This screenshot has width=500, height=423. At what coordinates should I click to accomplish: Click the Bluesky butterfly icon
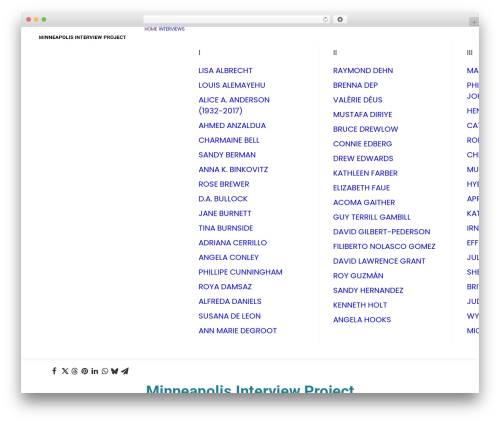114,371
